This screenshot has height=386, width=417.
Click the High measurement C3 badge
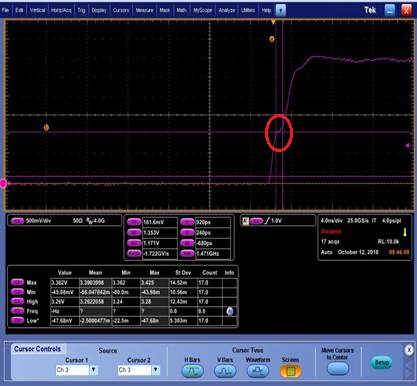point(17,301)
